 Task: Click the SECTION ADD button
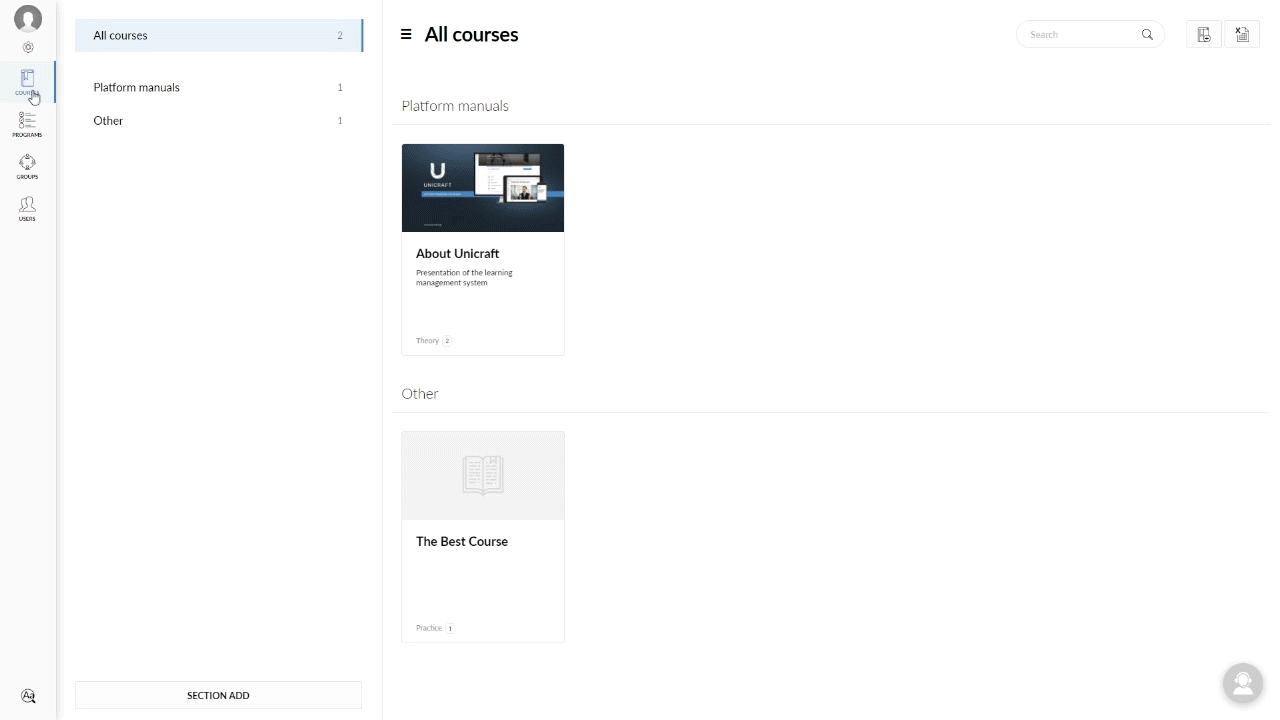pos(218,695)
